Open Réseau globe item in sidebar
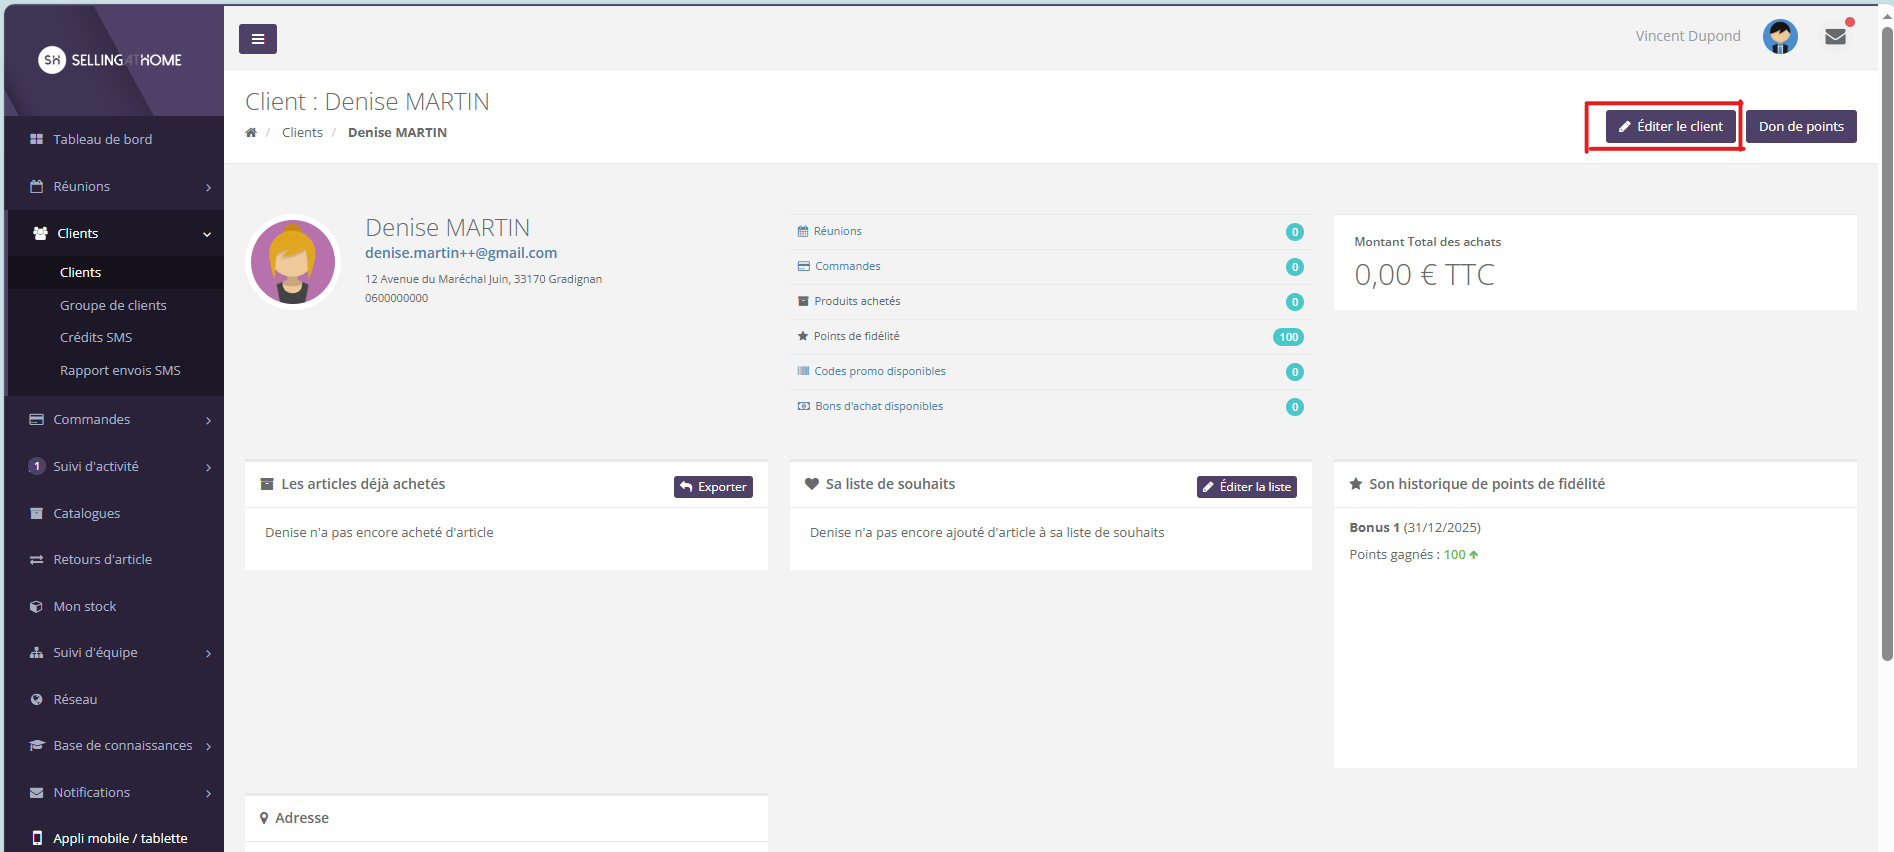This screenshot has height=852, width=1894. 75,699
